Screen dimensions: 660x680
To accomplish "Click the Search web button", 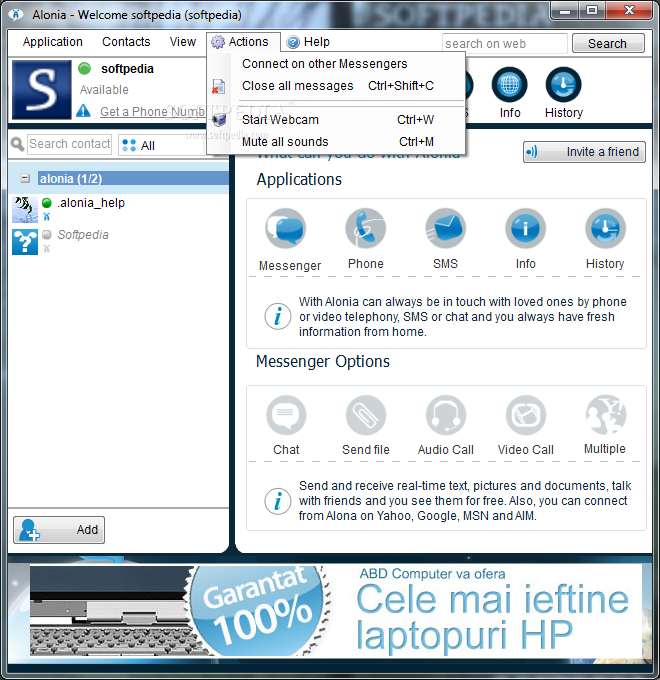I will click(x=608, y=43).
